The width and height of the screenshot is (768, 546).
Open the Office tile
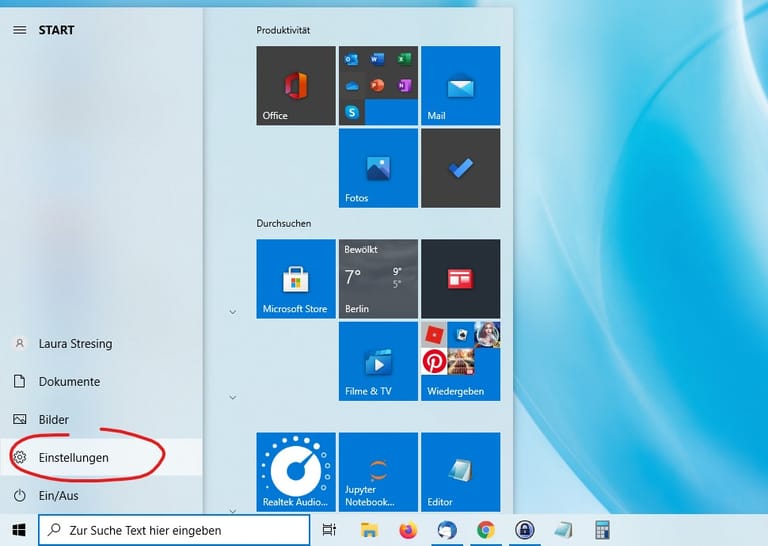pos(296,86)
